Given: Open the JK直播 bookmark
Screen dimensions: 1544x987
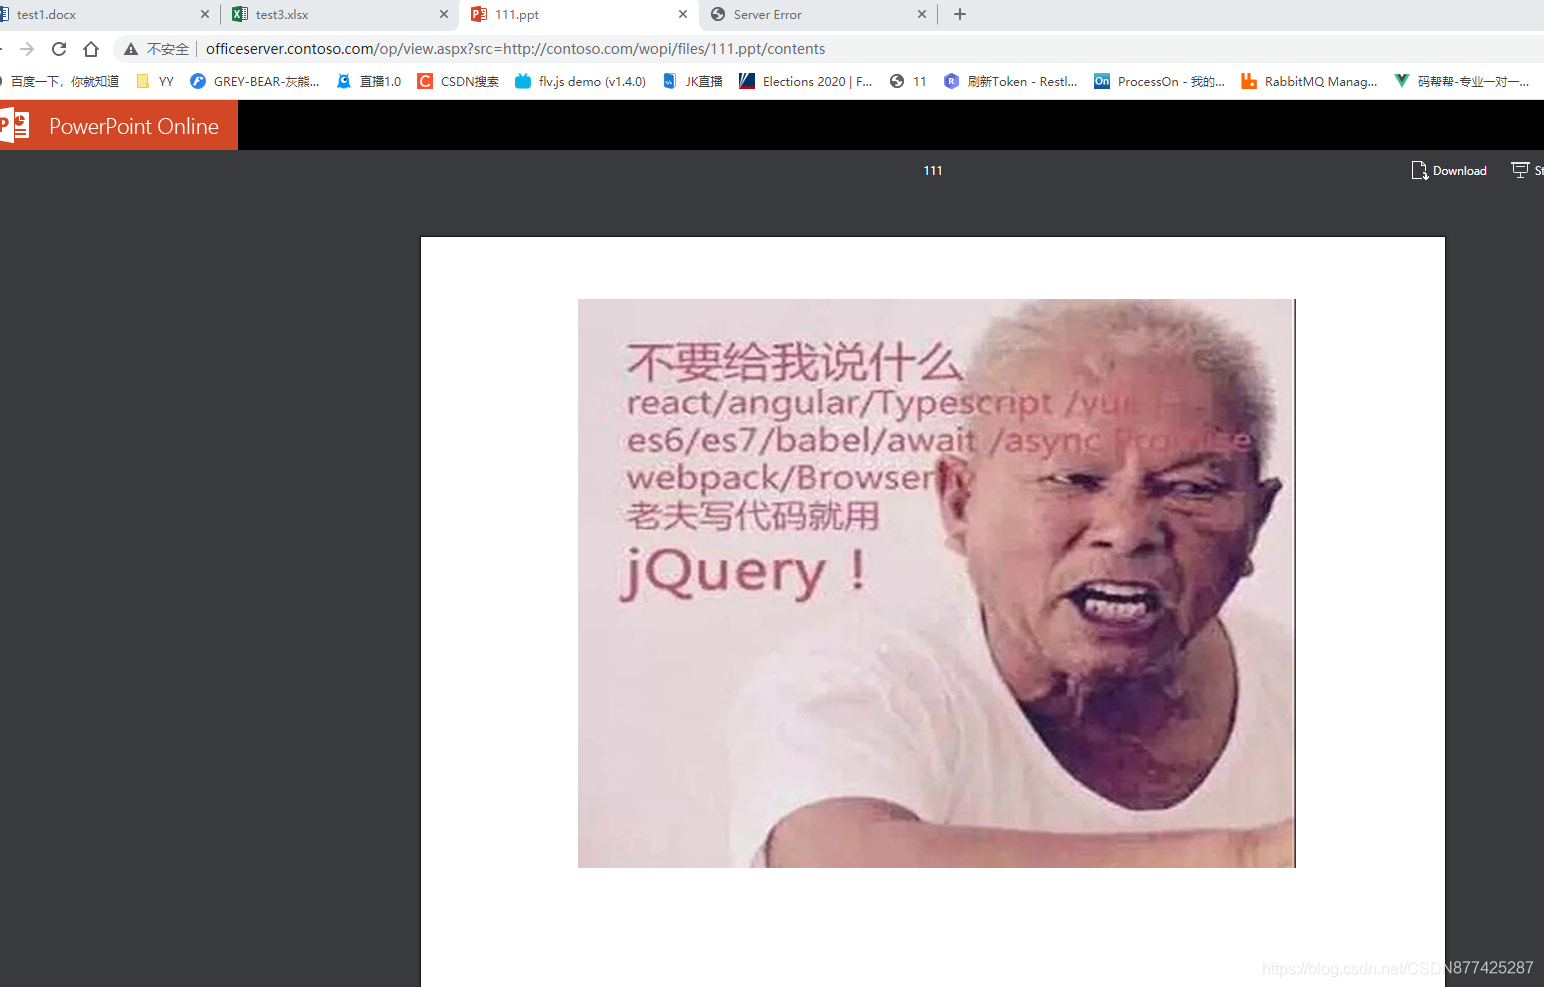Looking at the screenshot, I should pyautogui.click(x=692, y=82).
